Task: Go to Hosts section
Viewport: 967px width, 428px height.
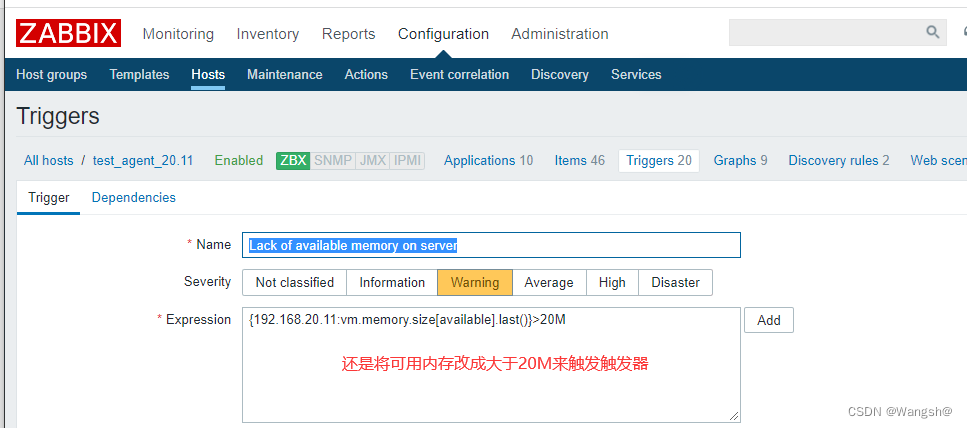Action: 208,75
